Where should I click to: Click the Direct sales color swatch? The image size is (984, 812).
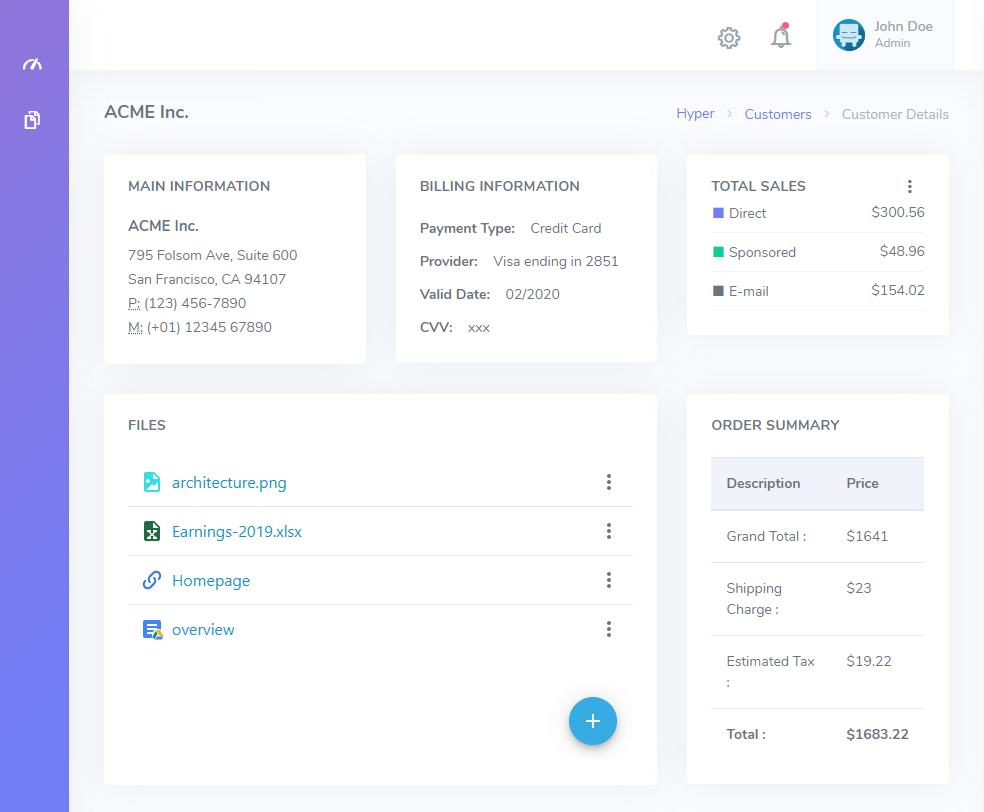coord(718,213)
